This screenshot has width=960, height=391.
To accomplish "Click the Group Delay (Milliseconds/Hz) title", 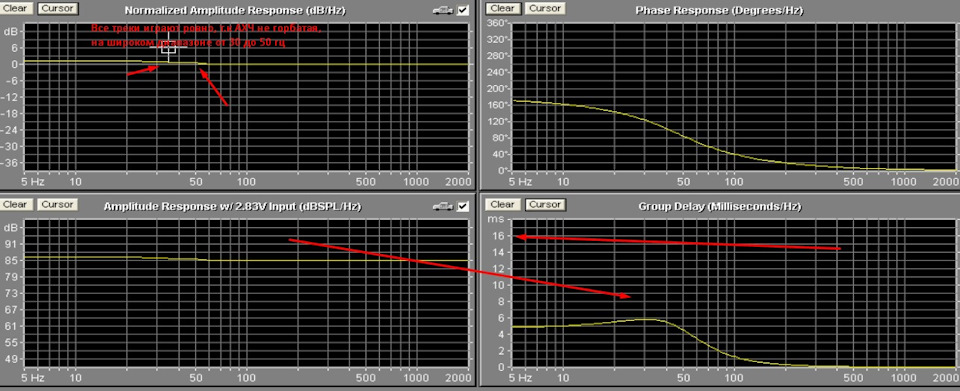I will (719, 207).
